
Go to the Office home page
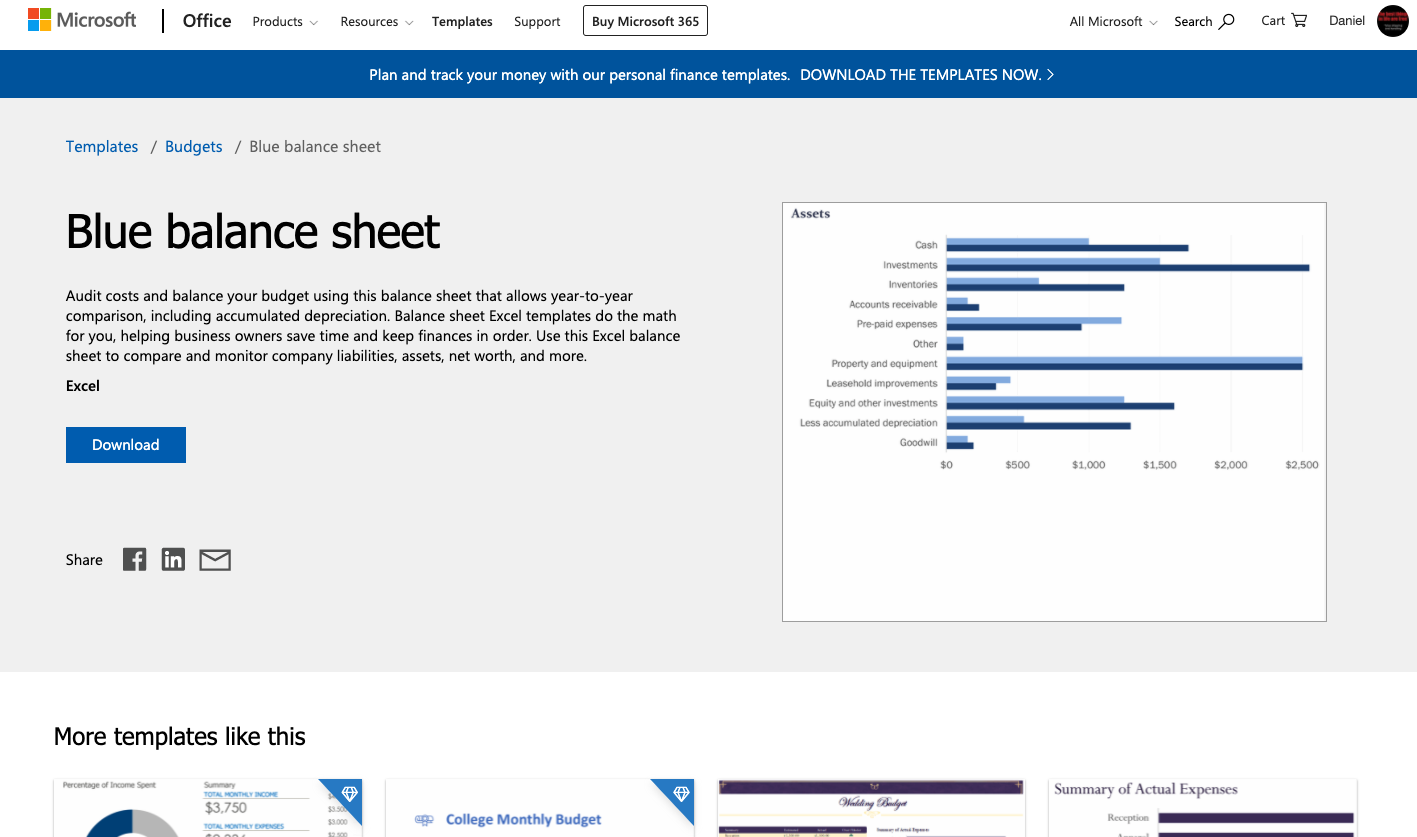[206, 20]
